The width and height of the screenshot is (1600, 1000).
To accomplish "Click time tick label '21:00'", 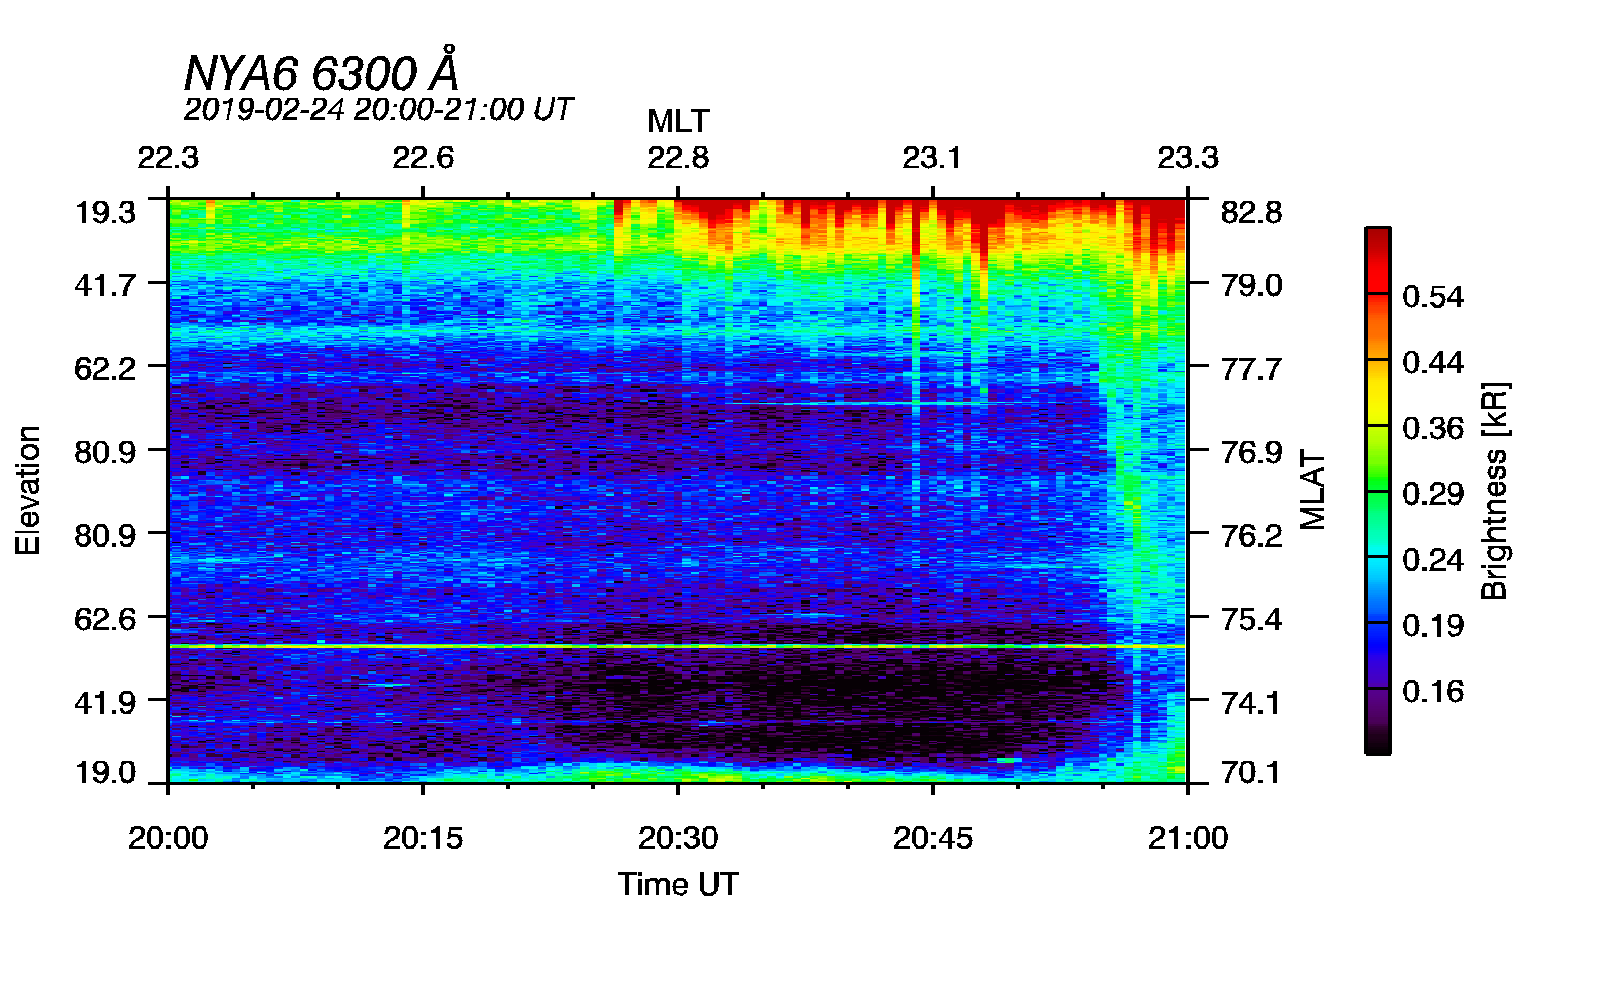I will [x=1188, y=838].
